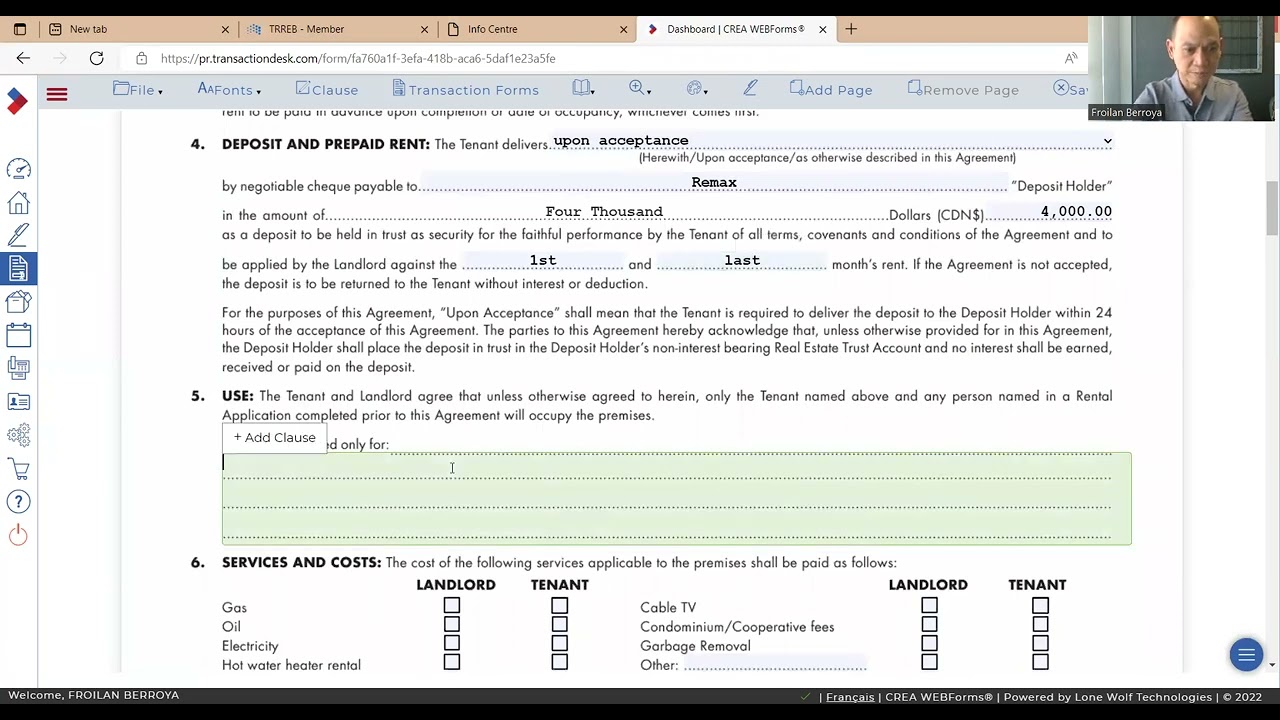The height and width of the screenshot is (720, 1280).
Task: Check Tenant box for Electricity
Action: coord(559,643)
